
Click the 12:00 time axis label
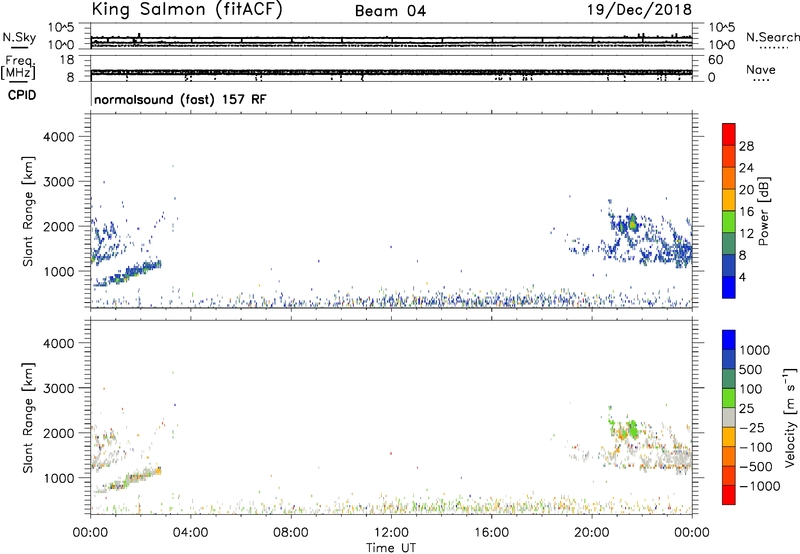click(x=391, y=533)
